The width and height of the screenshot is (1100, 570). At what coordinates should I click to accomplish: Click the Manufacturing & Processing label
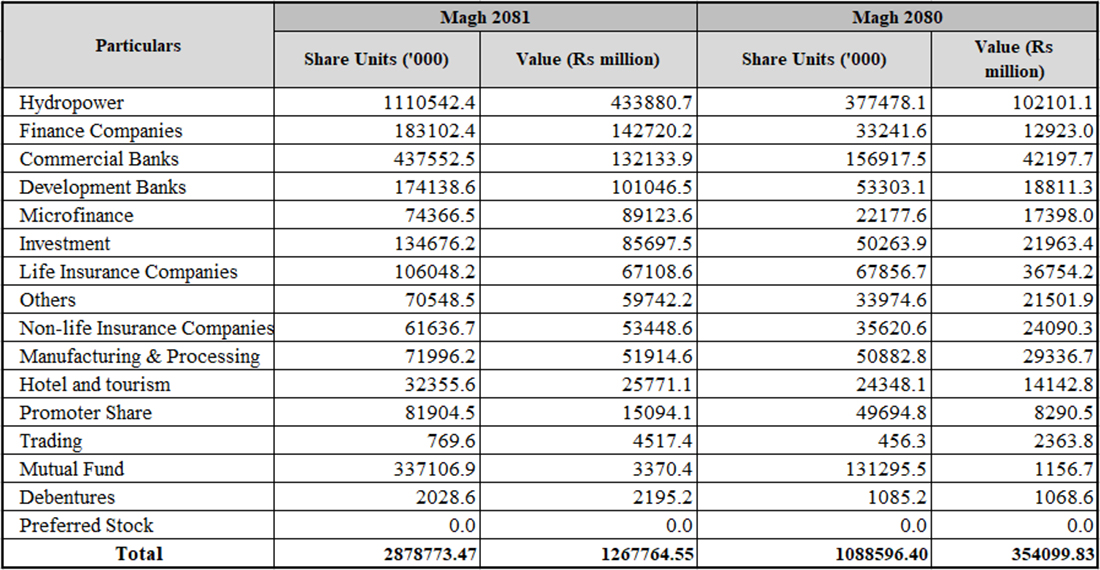[140, 356]
